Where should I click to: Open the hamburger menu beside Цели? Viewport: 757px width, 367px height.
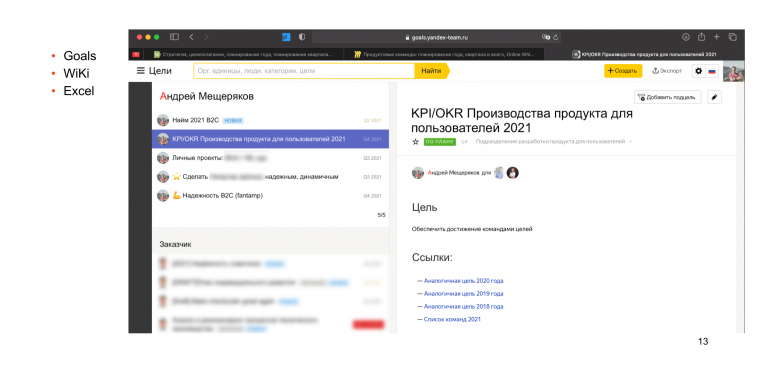click(140, 71)
